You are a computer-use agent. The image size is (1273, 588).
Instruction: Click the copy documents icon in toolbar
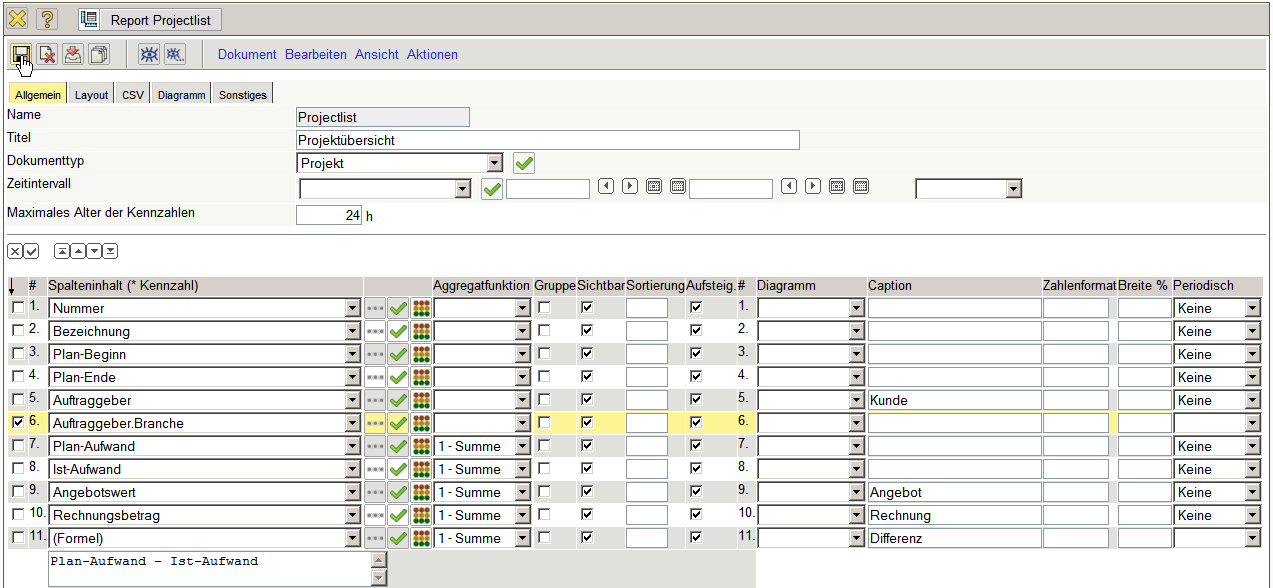coord(99,54)
